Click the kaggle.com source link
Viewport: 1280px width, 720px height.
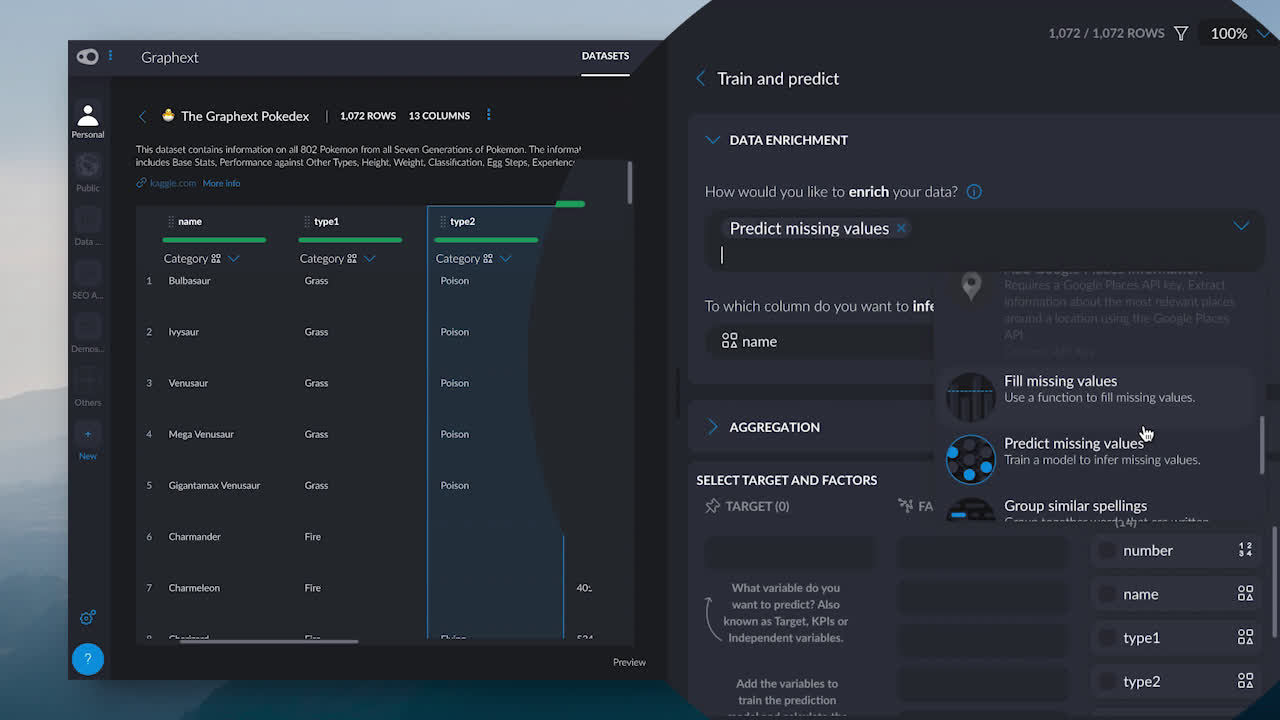point(172,183)
